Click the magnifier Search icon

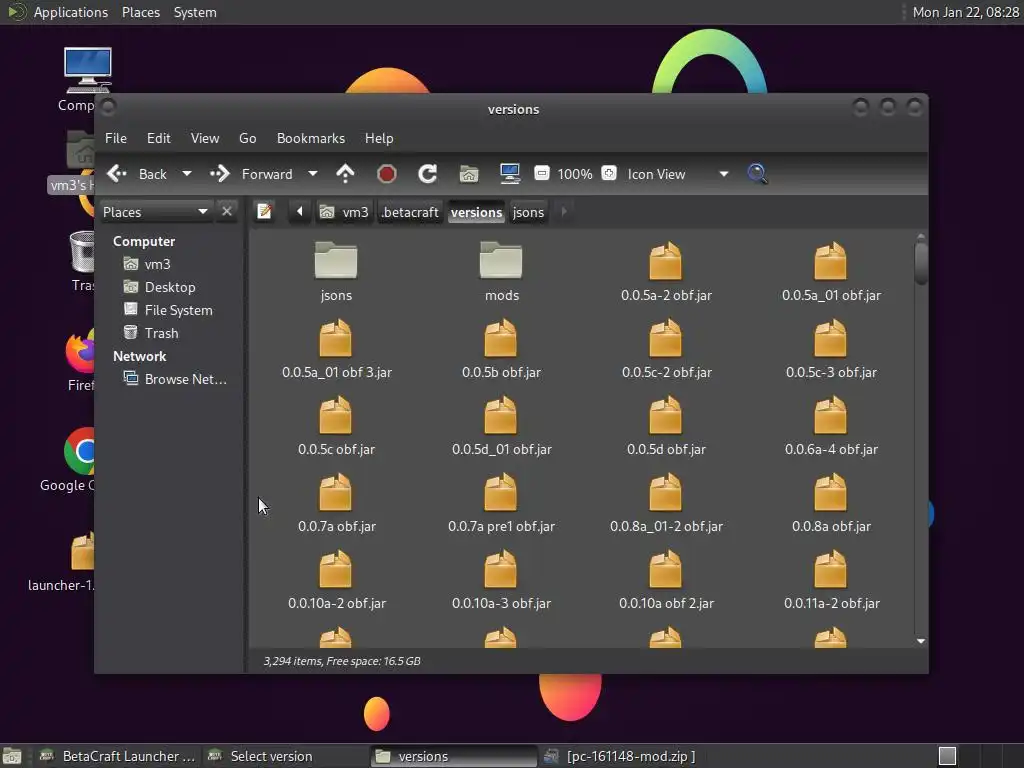point(757,174)
